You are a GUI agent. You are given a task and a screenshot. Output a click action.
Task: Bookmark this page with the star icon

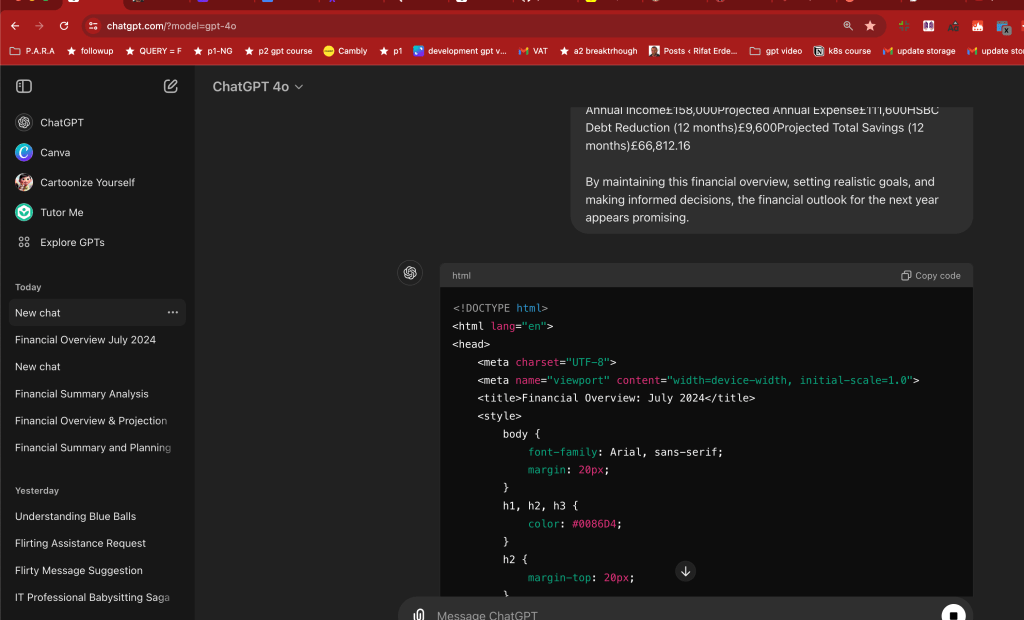(x=870, y=26)
